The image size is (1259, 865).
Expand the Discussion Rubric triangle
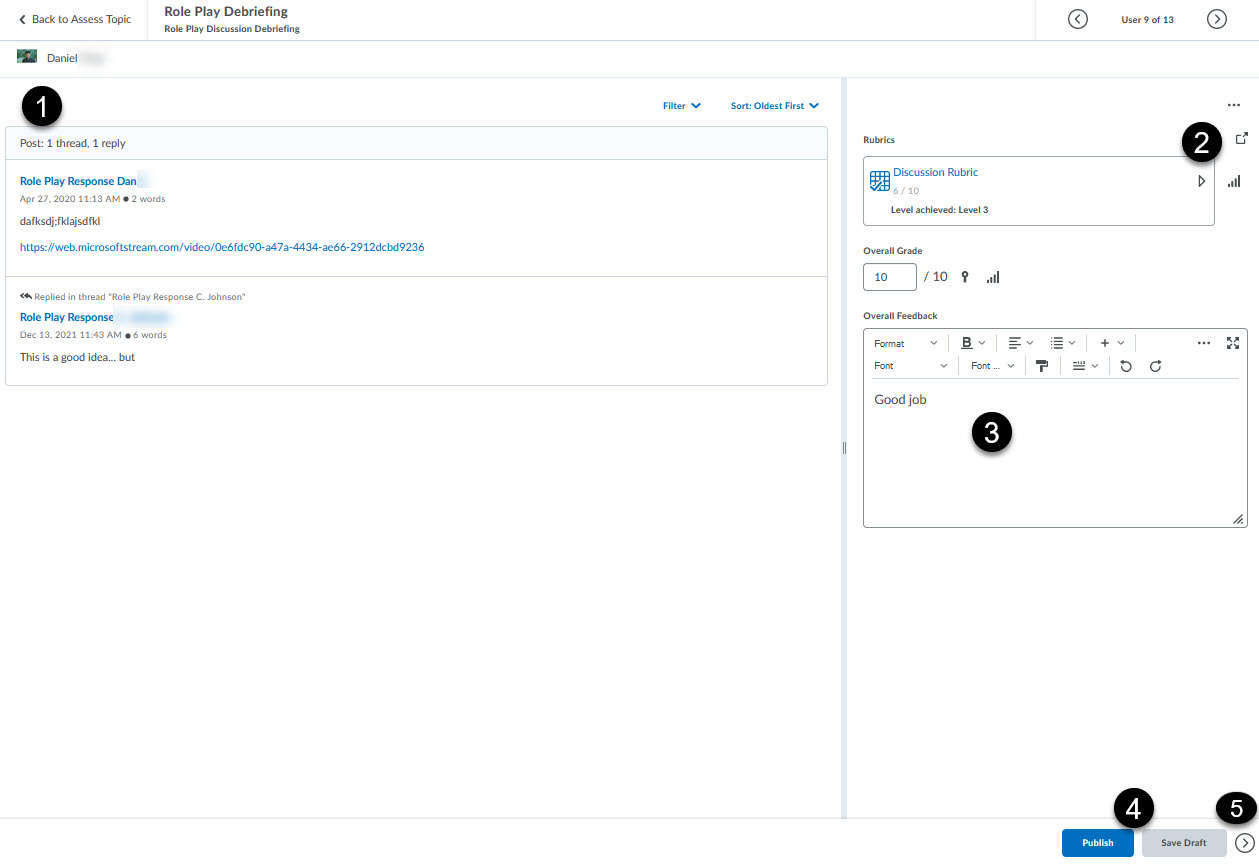pyautogui.click(x=1201, y=181)
